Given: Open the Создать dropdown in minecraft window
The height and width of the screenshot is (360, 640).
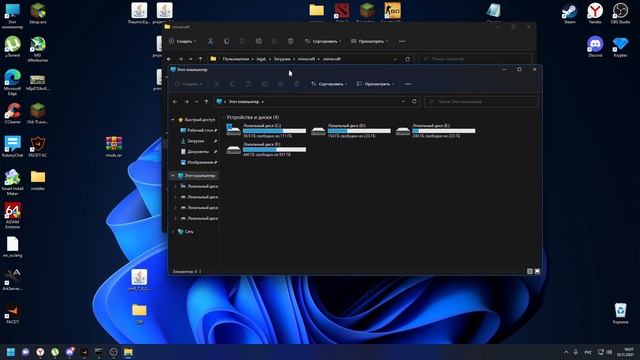Looking at the screenshot, I should (182, 41).
